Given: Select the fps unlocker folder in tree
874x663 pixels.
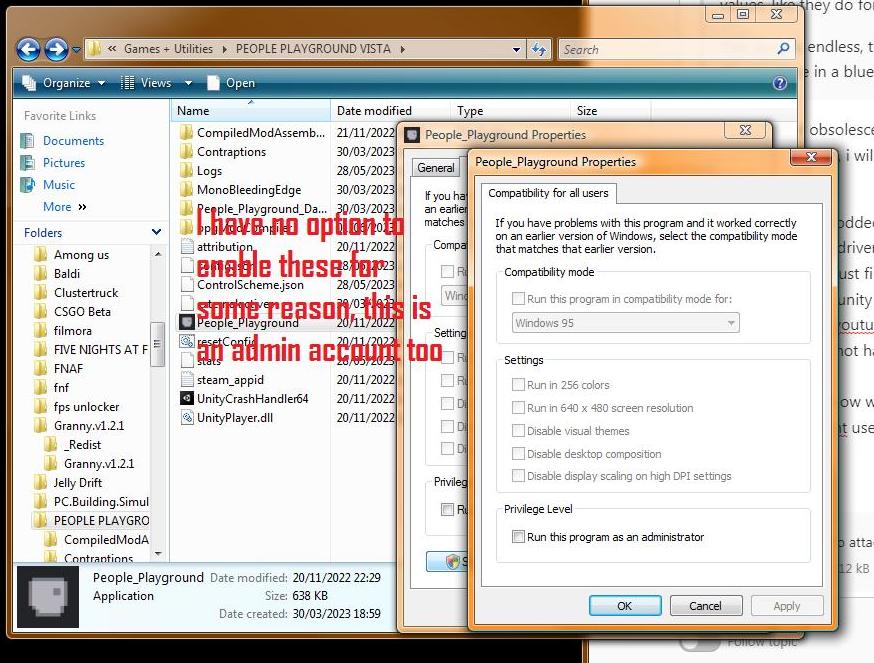Looking at the screenshot, I should [x=86, y=406].
